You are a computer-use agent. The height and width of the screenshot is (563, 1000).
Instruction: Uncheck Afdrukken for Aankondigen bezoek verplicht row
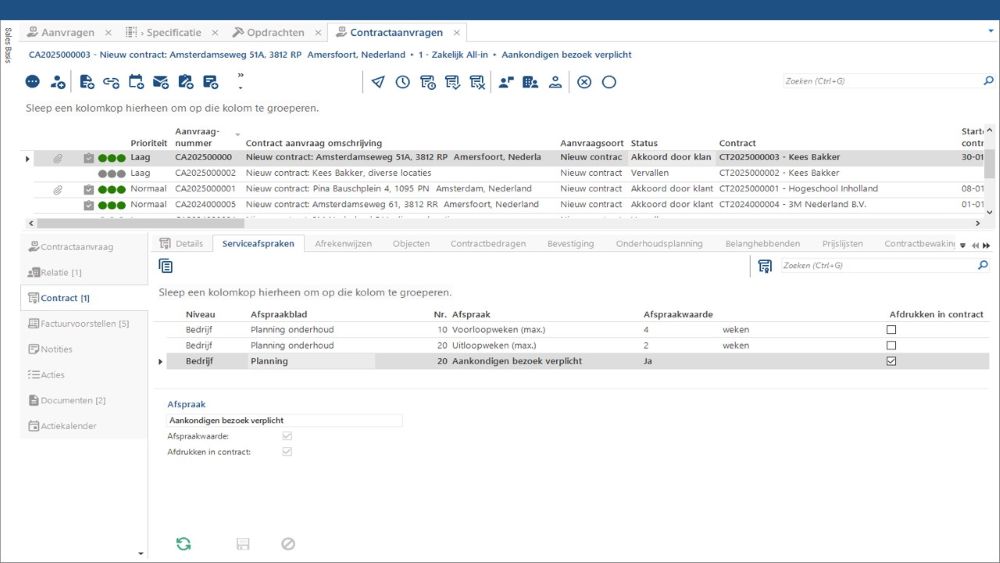coord(891,361)
